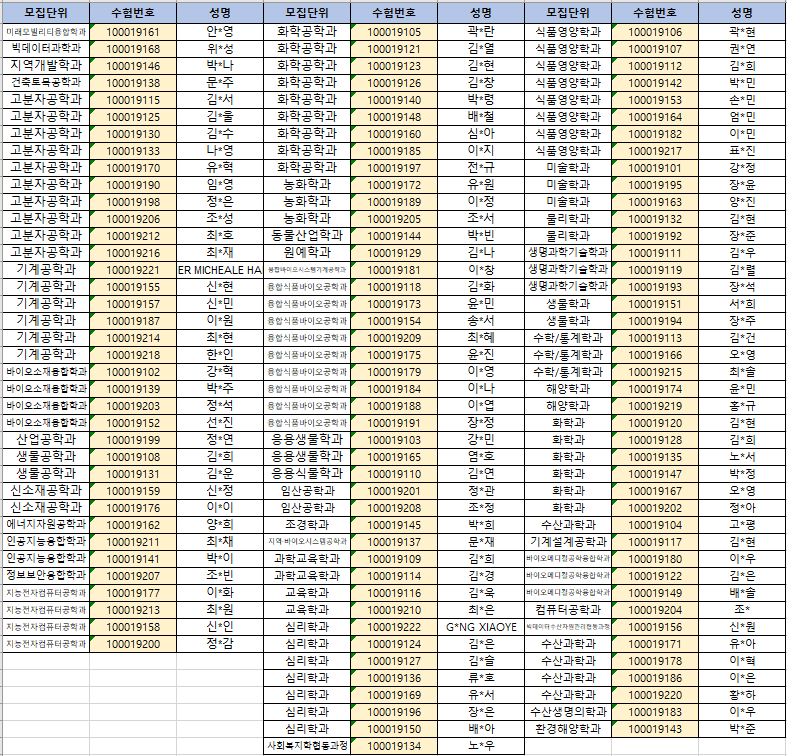Click the 조경학과 cell

coord(307,525)
